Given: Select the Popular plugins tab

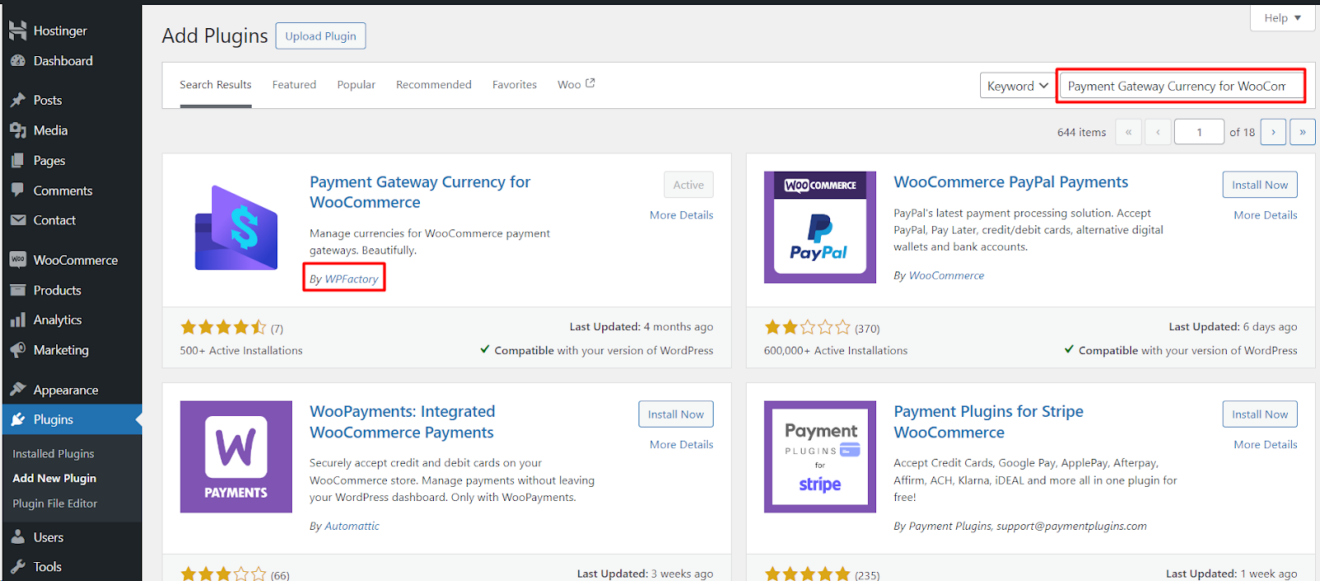Looking at the screenshot, I should [x=356, y=84].
